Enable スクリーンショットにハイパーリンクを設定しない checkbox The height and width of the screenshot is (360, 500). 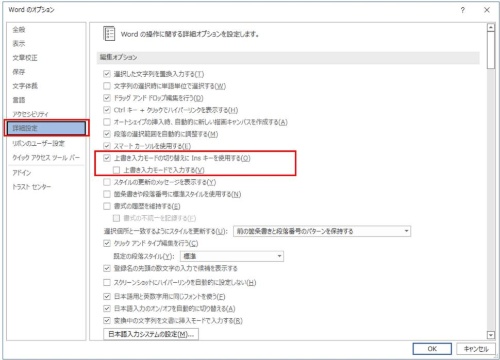107,283
